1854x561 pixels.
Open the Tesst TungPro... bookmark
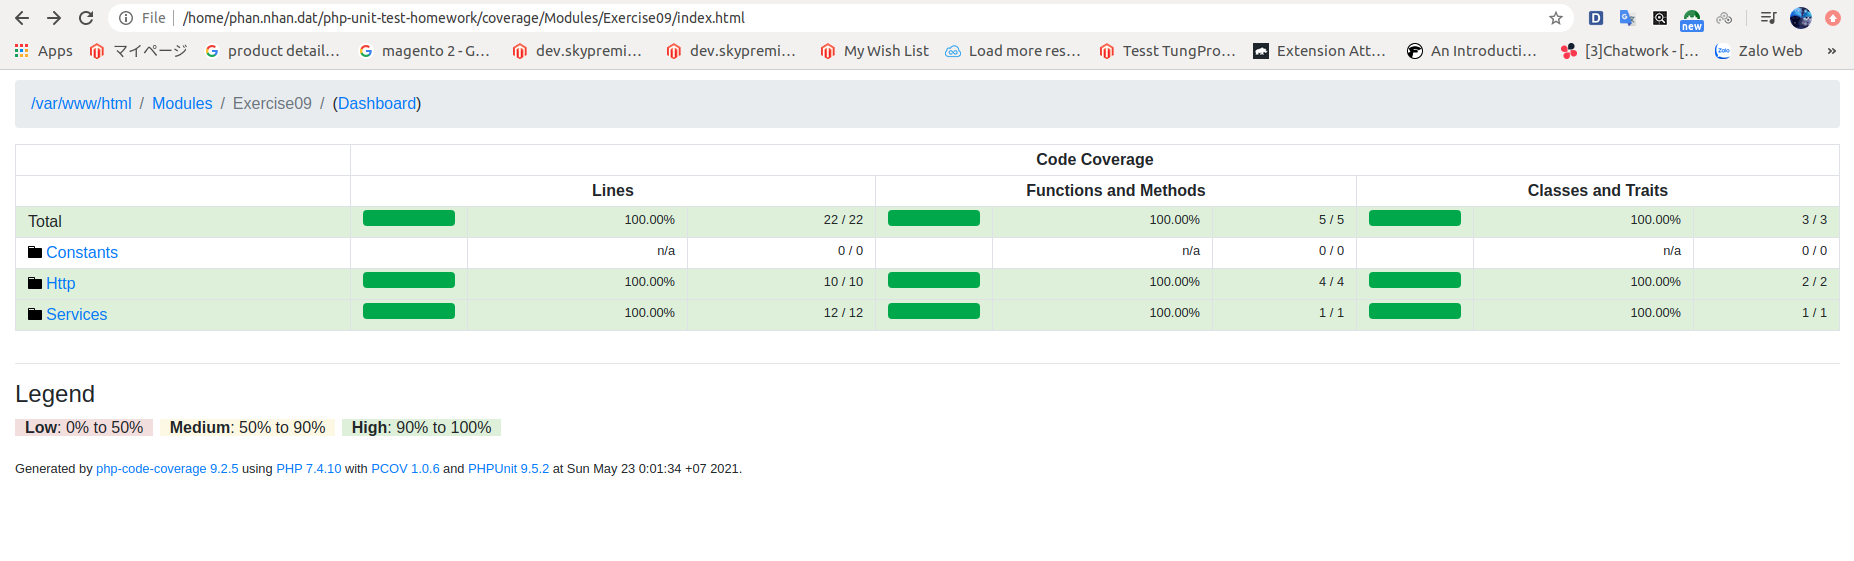pos(1167,51)
